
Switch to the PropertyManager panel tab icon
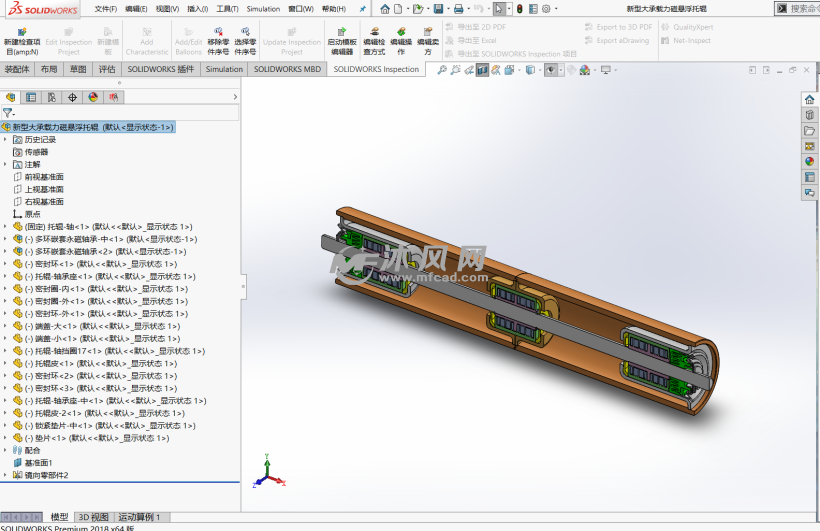click(31, 97)
